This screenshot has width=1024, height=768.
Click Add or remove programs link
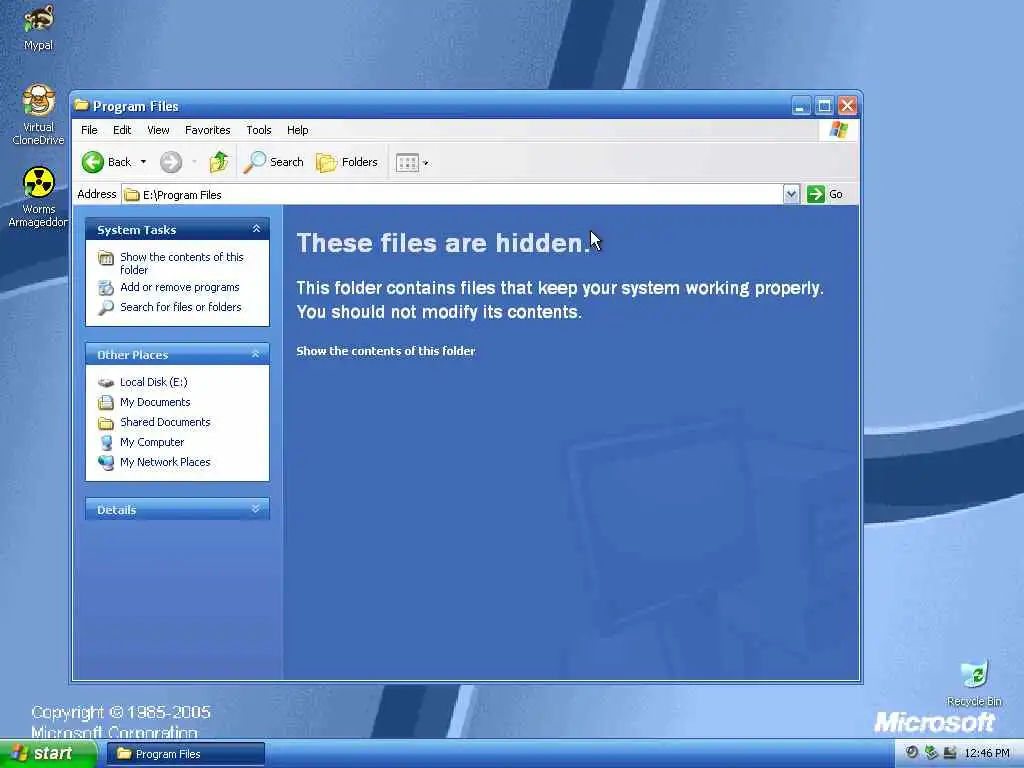coord(180,287)
